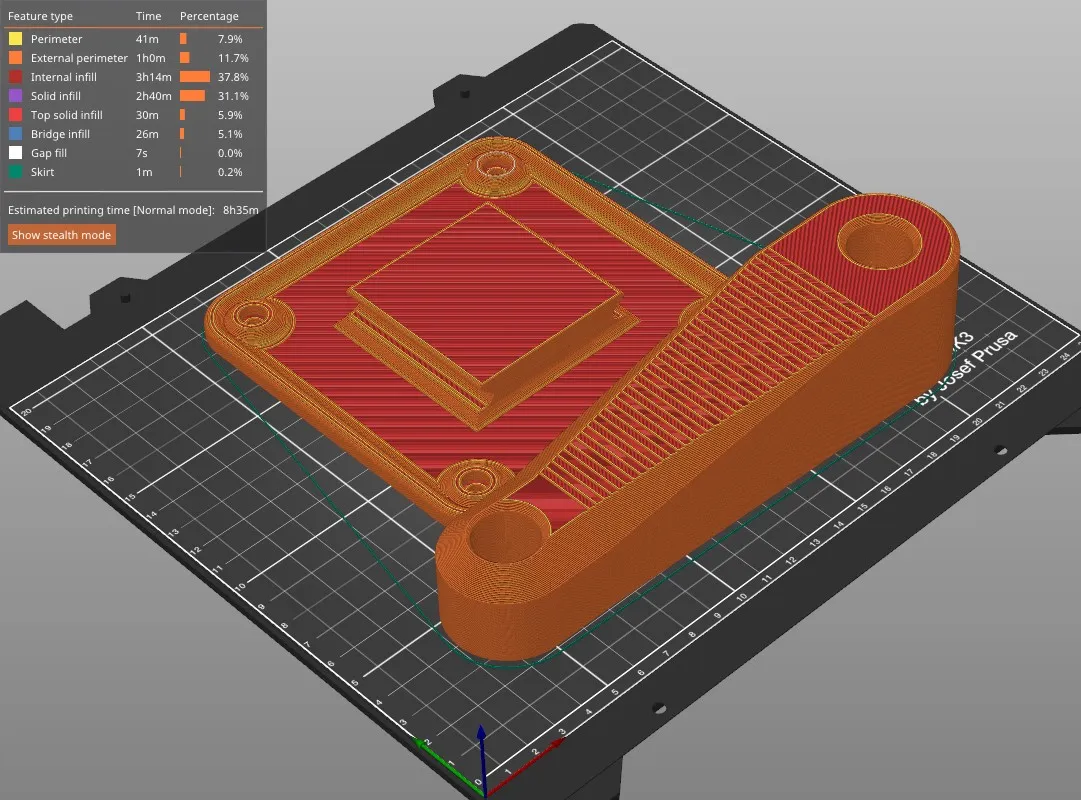Toggle the orange External perimeter swatch
Screen dimensions: 1081x800
click(15, 58)
